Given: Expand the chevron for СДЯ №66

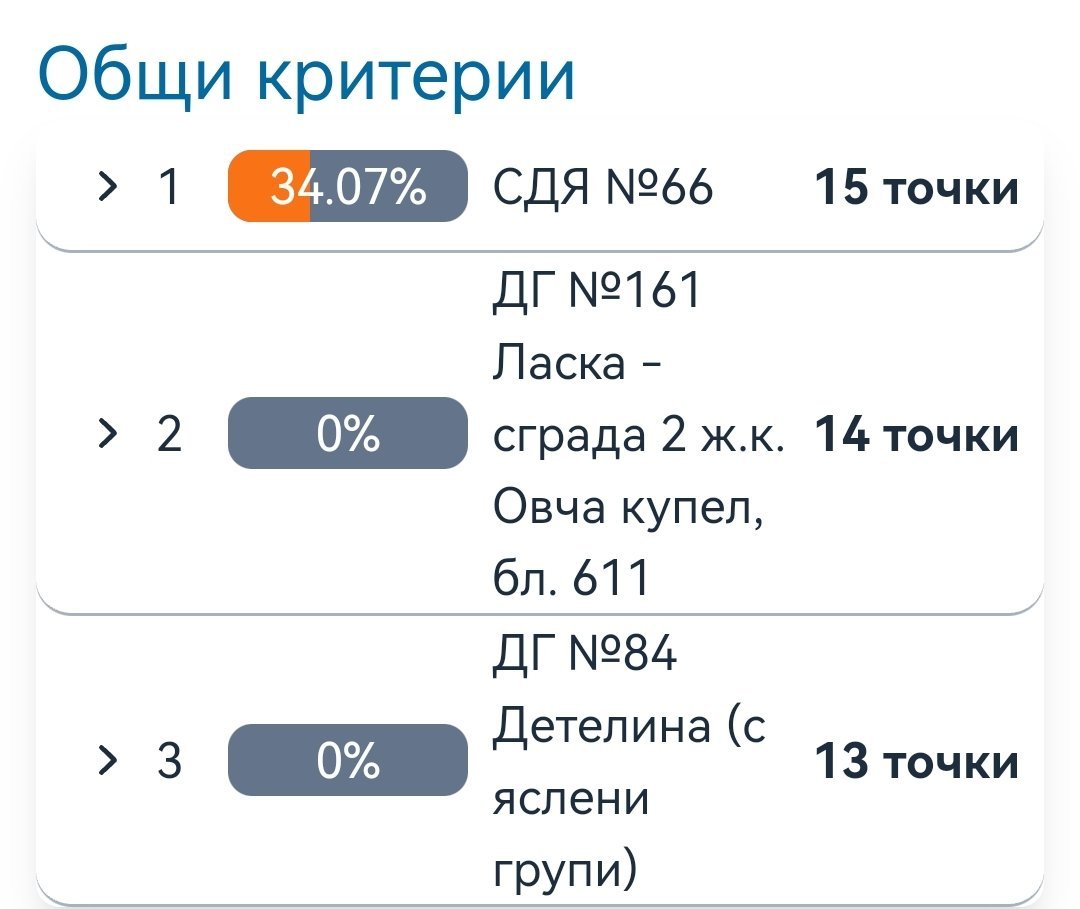Looking at the screenshot, I should 105,186.
